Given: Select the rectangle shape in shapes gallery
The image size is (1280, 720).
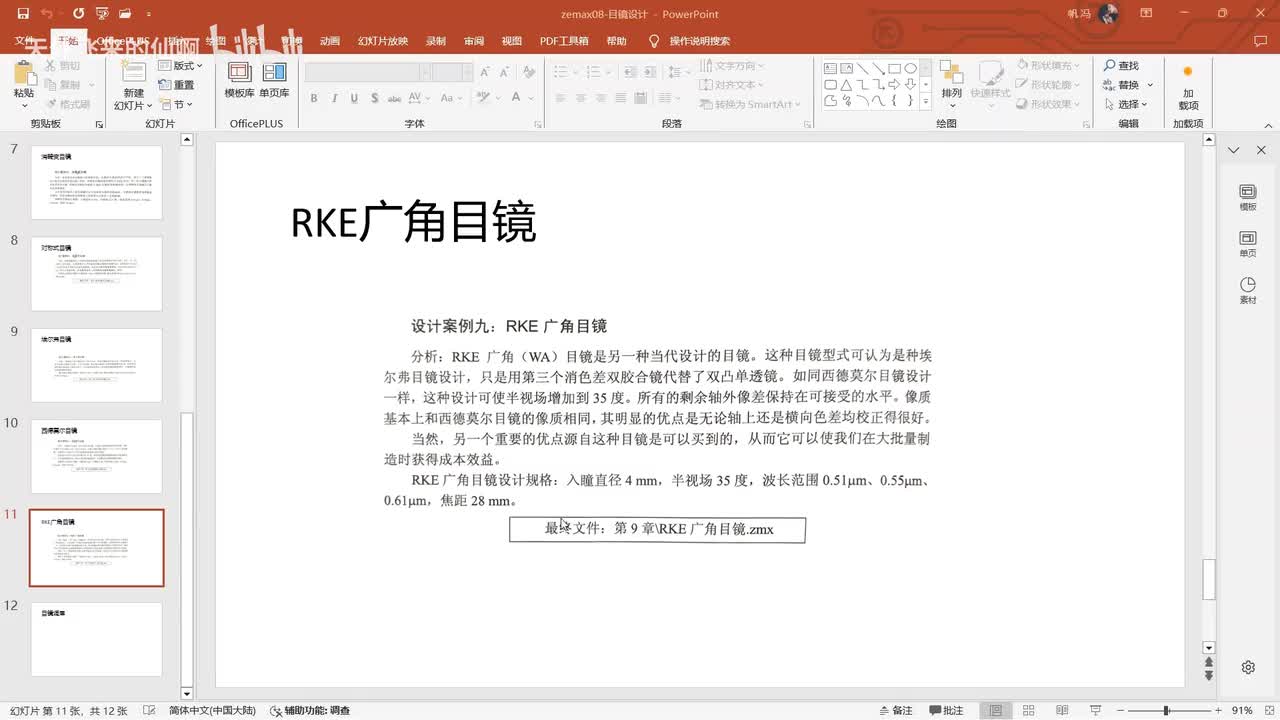Looking at the screenshot, I should pyautogui.click(x=895, y=68).
